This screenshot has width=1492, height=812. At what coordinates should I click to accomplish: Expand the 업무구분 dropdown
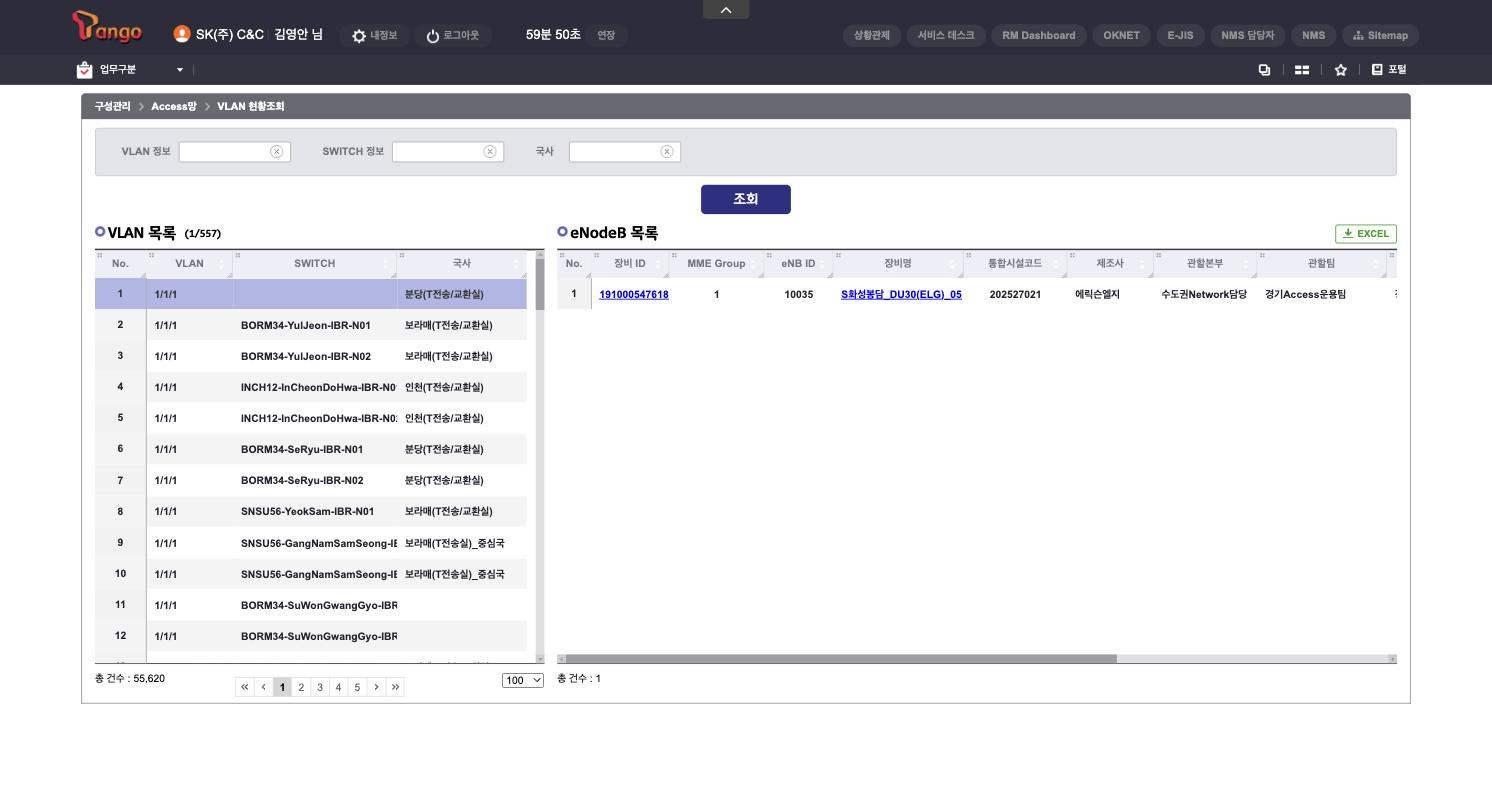(x=180, y=70)
